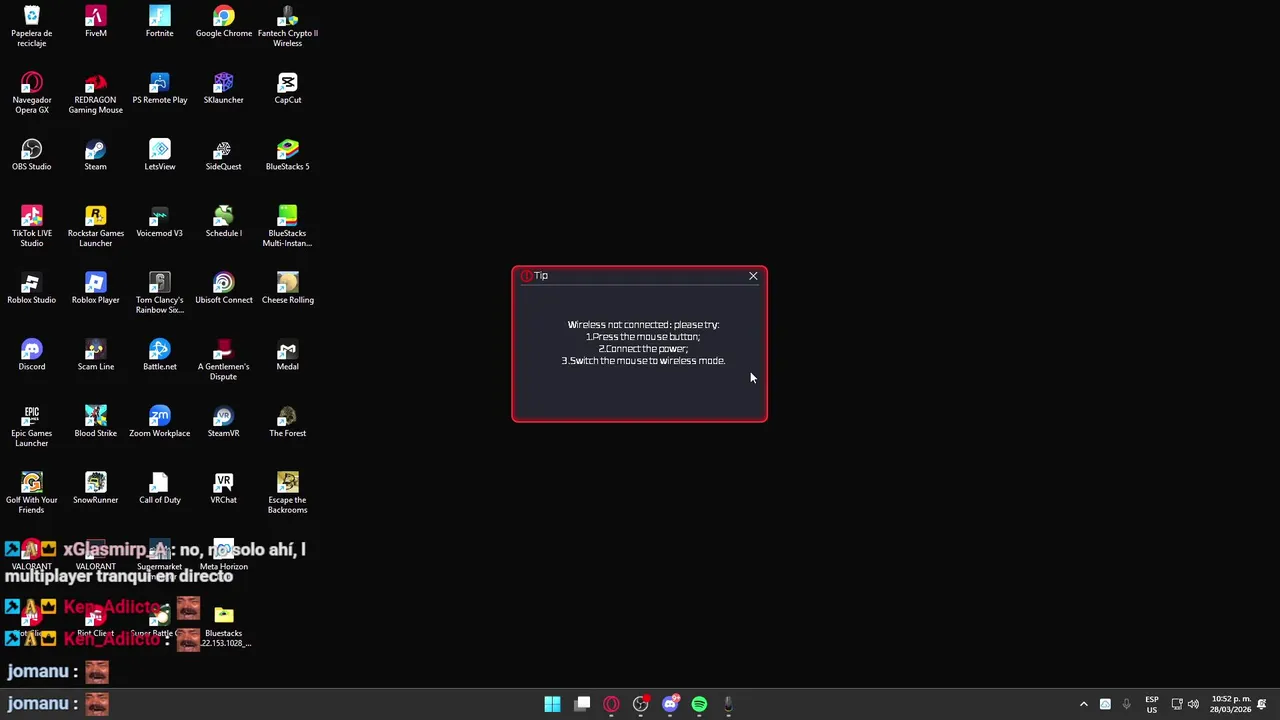This screenshot has height=720, width=1280.
Task: Open the Ubisoft Connect desktop shortcut
Action: 223,288
